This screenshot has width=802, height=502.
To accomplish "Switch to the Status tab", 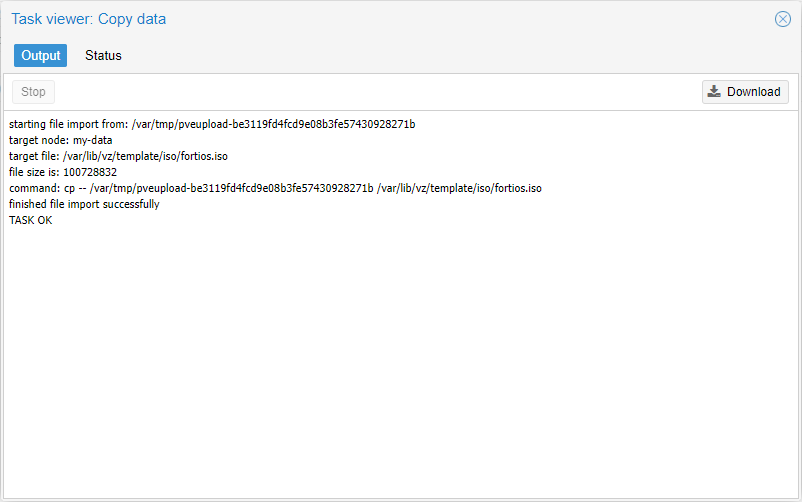I will click(103, 55).
